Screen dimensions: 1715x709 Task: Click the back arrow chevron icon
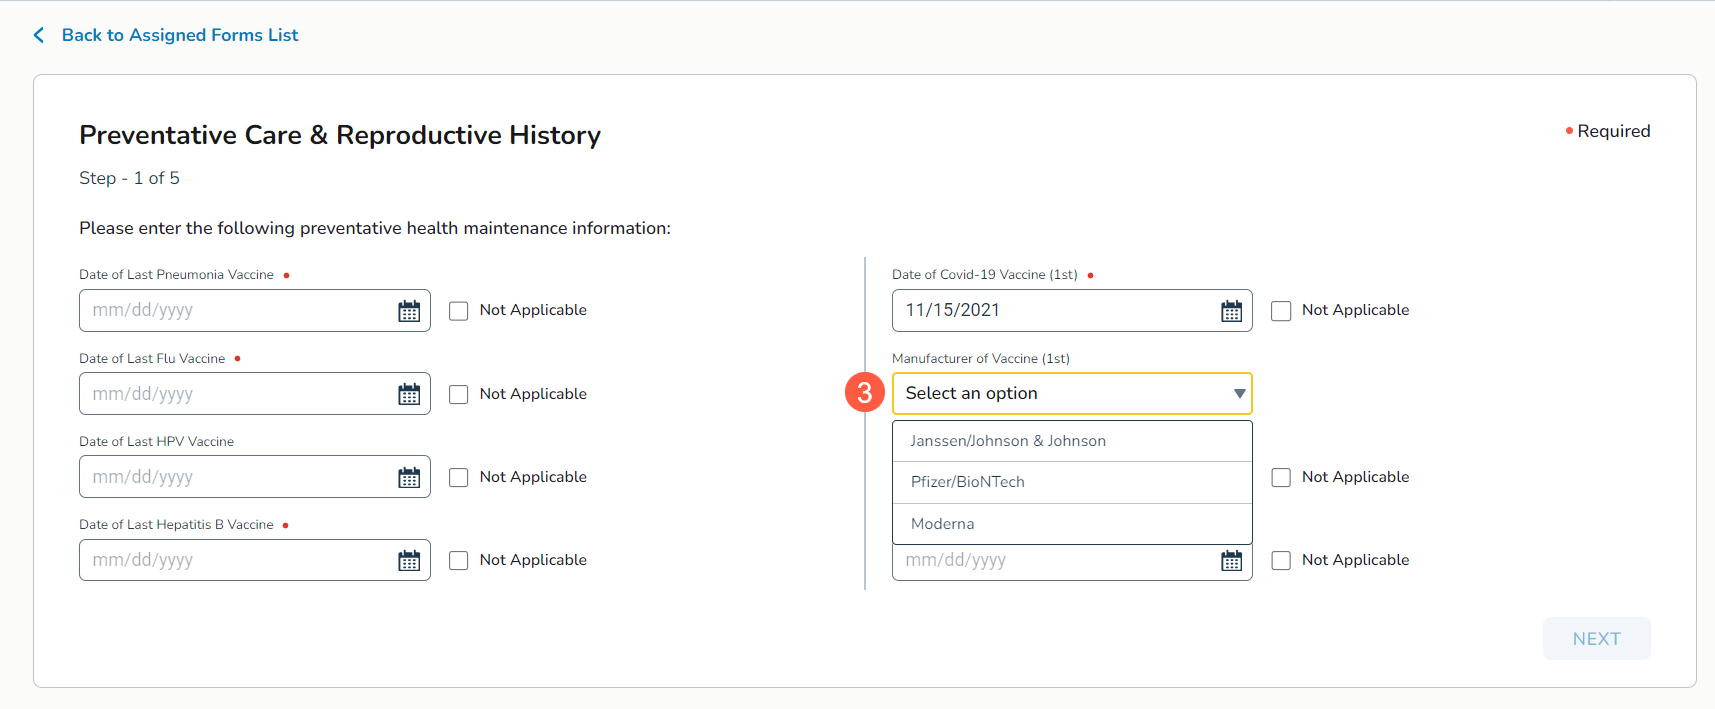[x=39, y=35]
